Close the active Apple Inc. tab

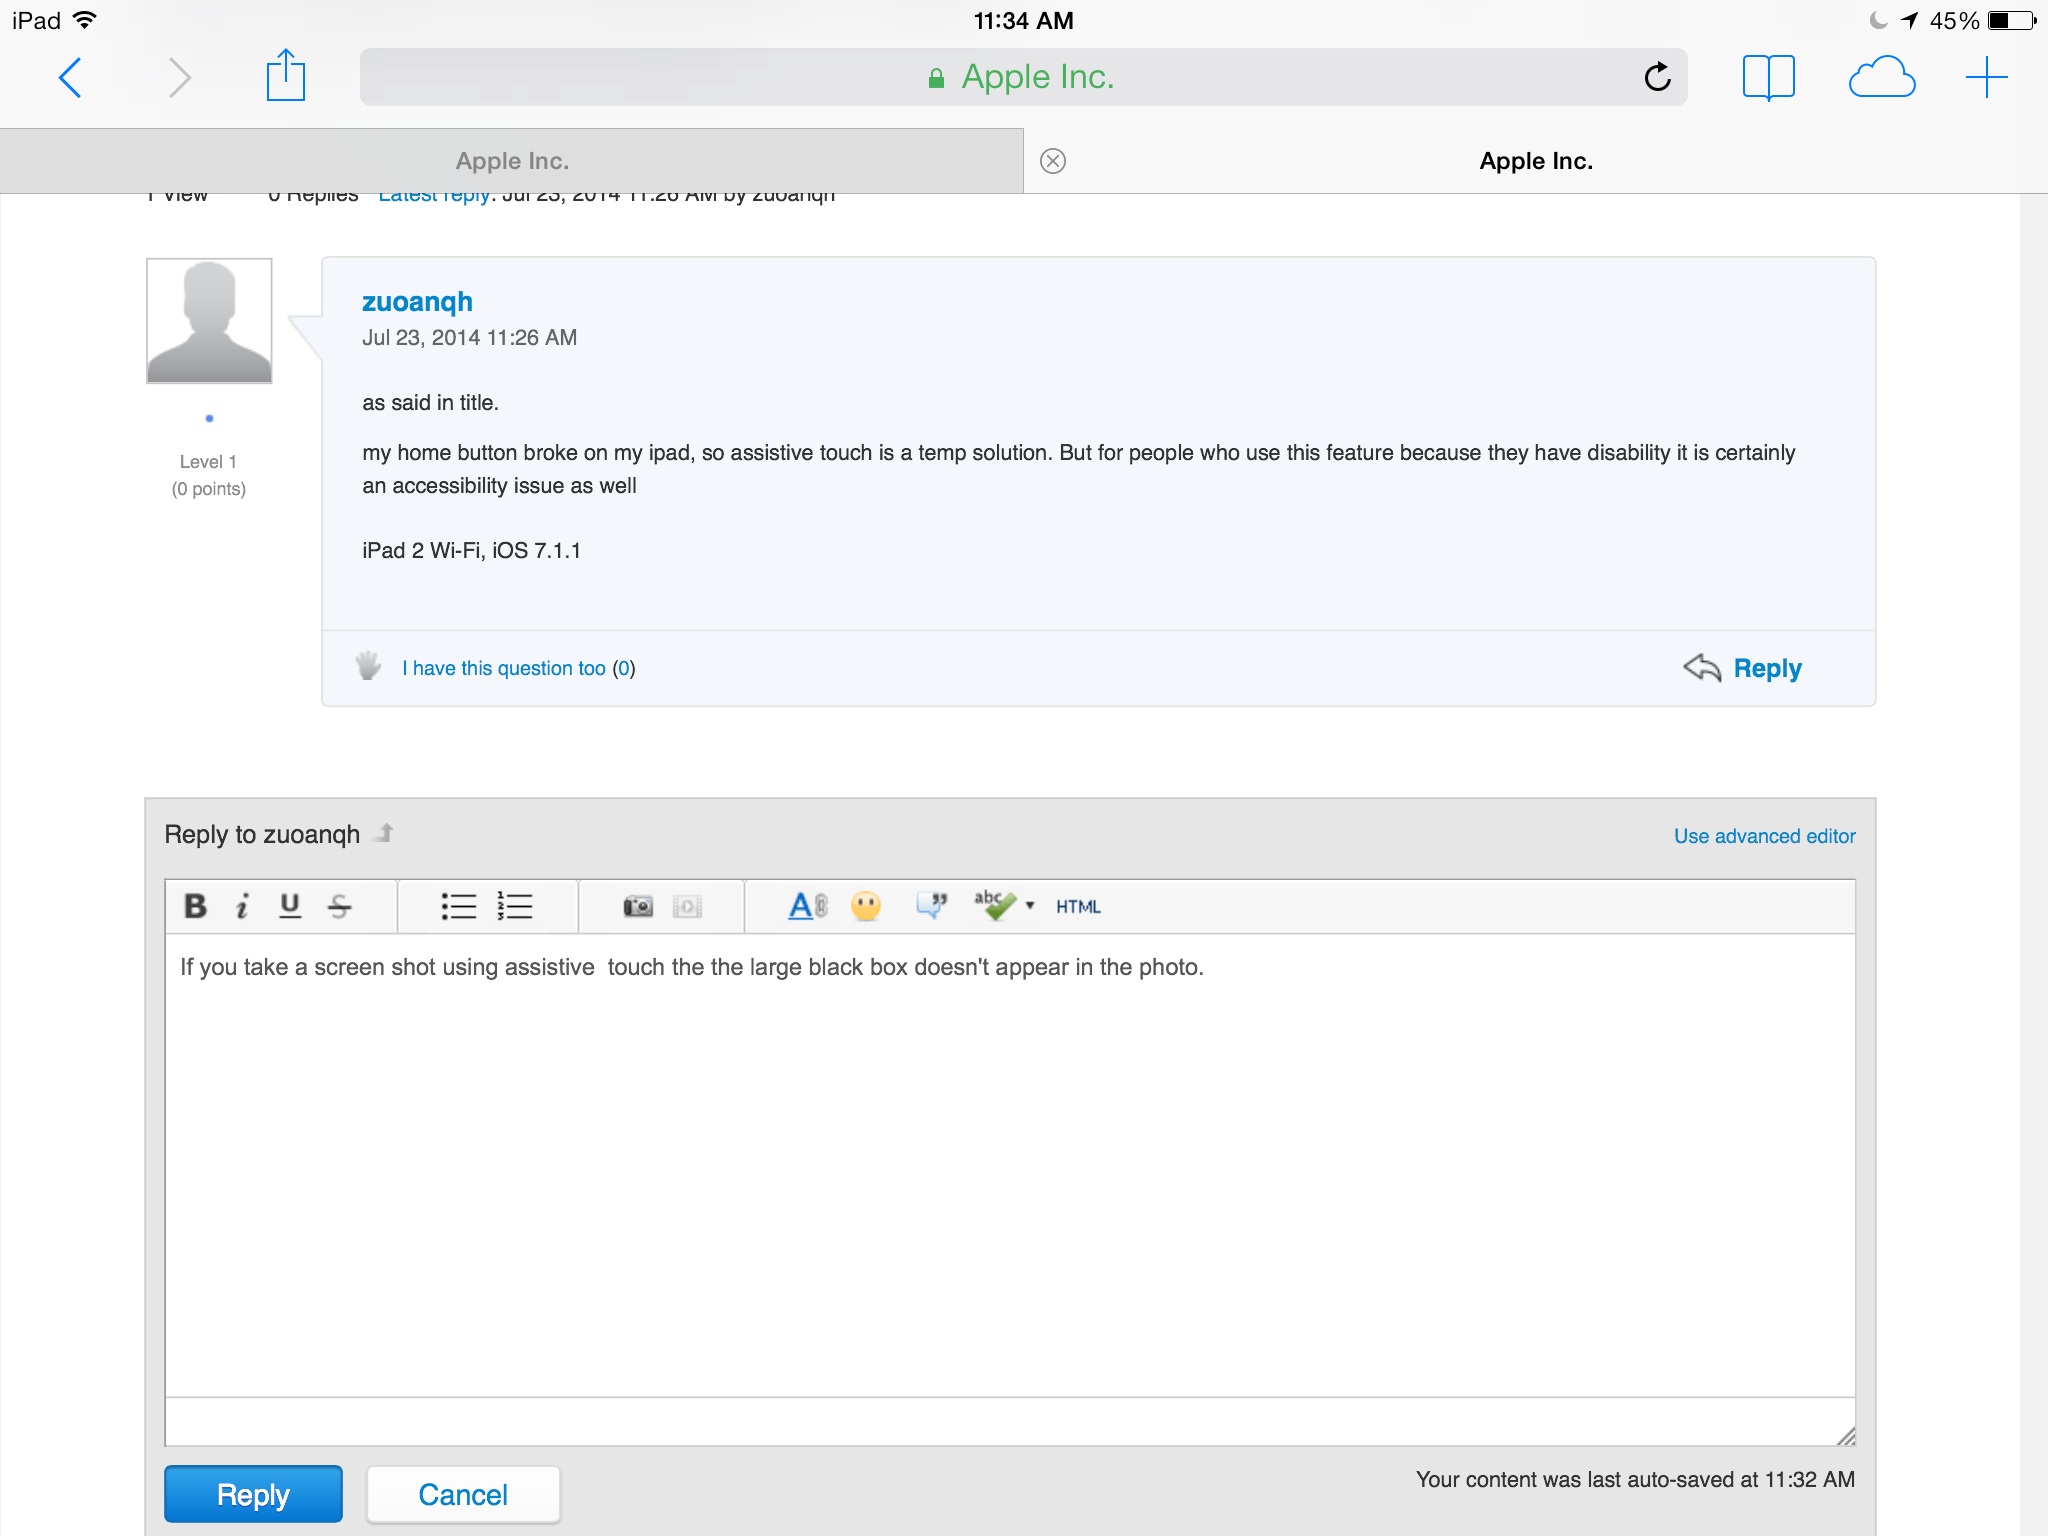coord(1053,161)
